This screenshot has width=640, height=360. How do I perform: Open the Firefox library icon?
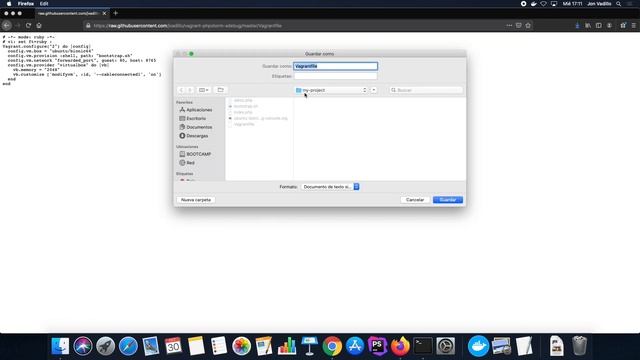[588, 25]
